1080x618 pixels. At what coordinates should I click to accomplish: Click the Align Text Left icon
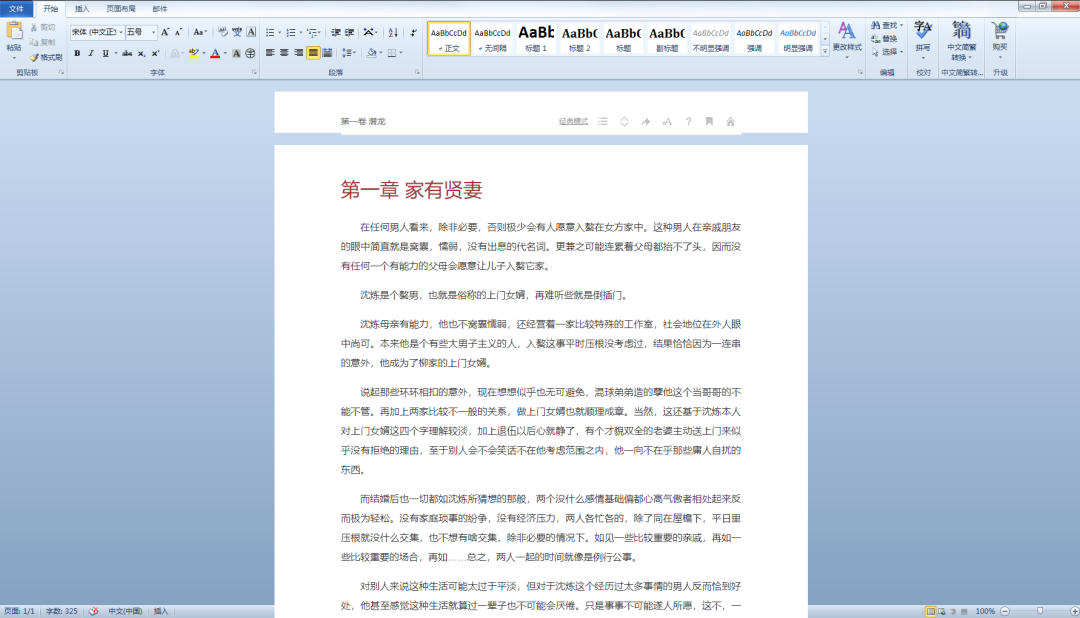(270, 53)
